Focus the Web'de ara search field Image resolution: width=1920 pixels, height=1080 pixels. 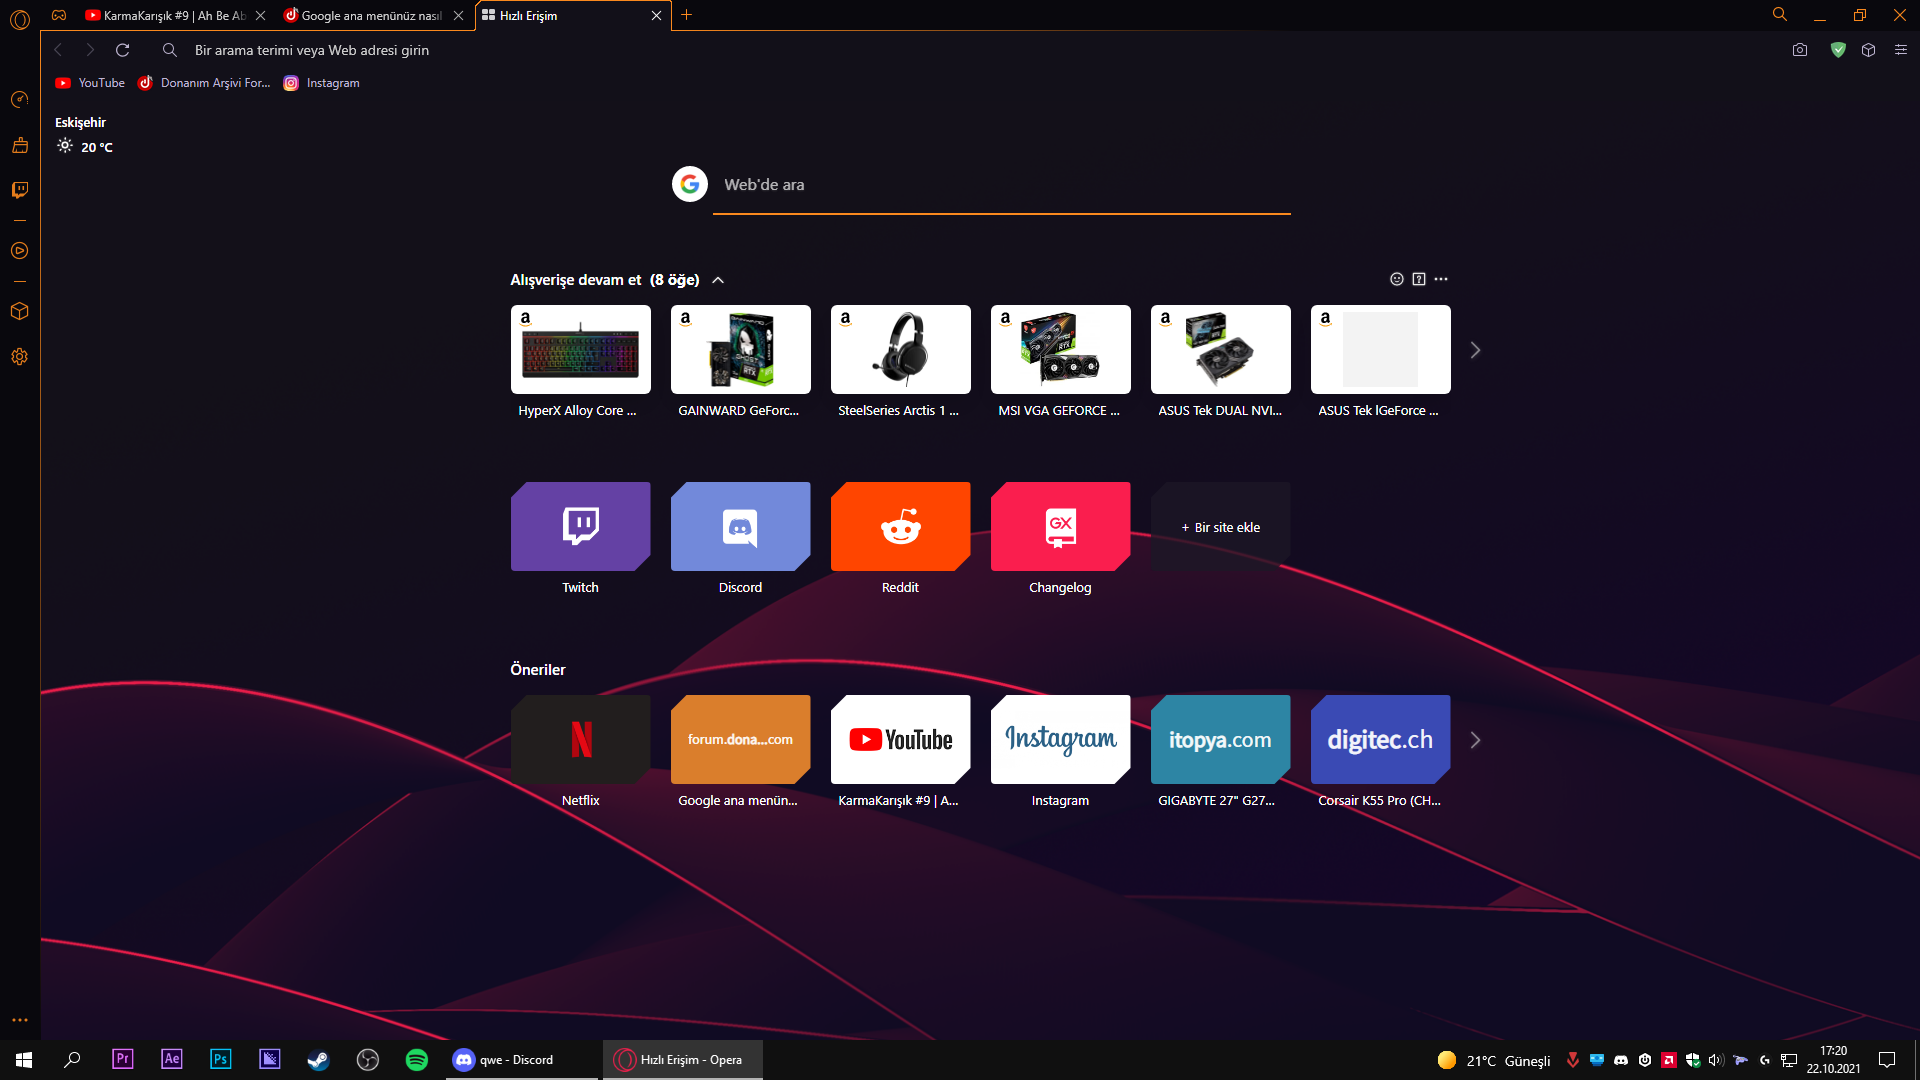point(1001,185)
